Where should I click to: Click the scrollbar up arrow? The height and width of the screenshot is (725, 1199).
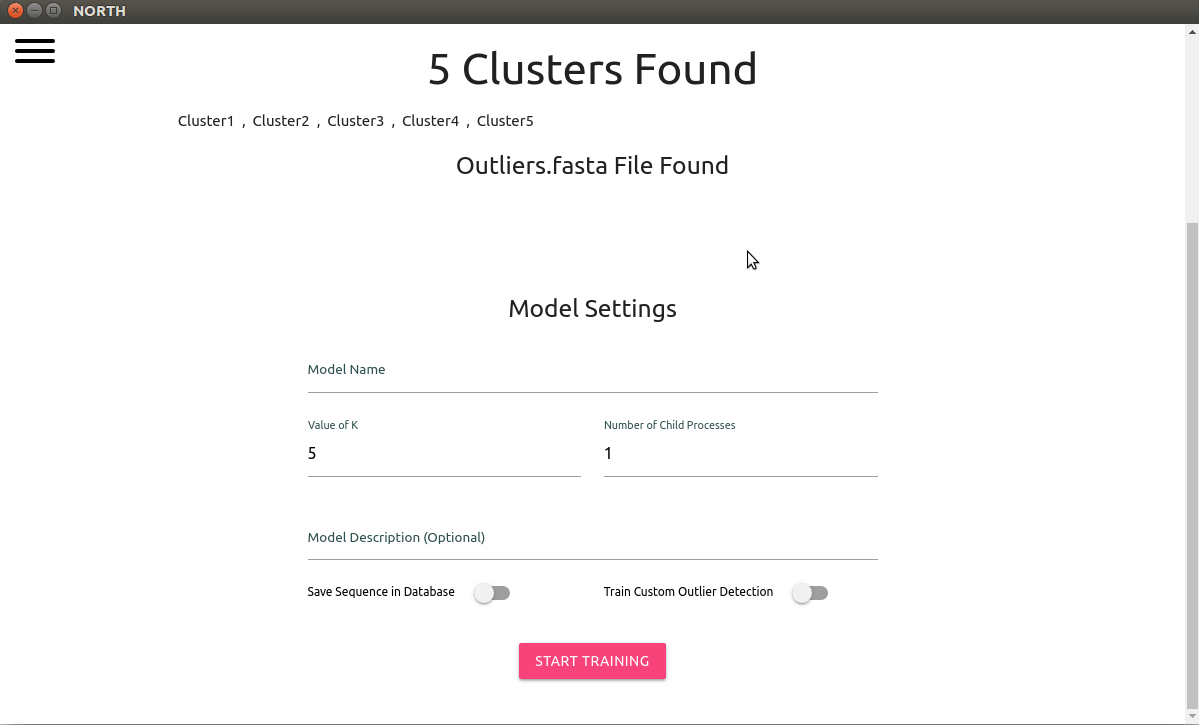1192,31
